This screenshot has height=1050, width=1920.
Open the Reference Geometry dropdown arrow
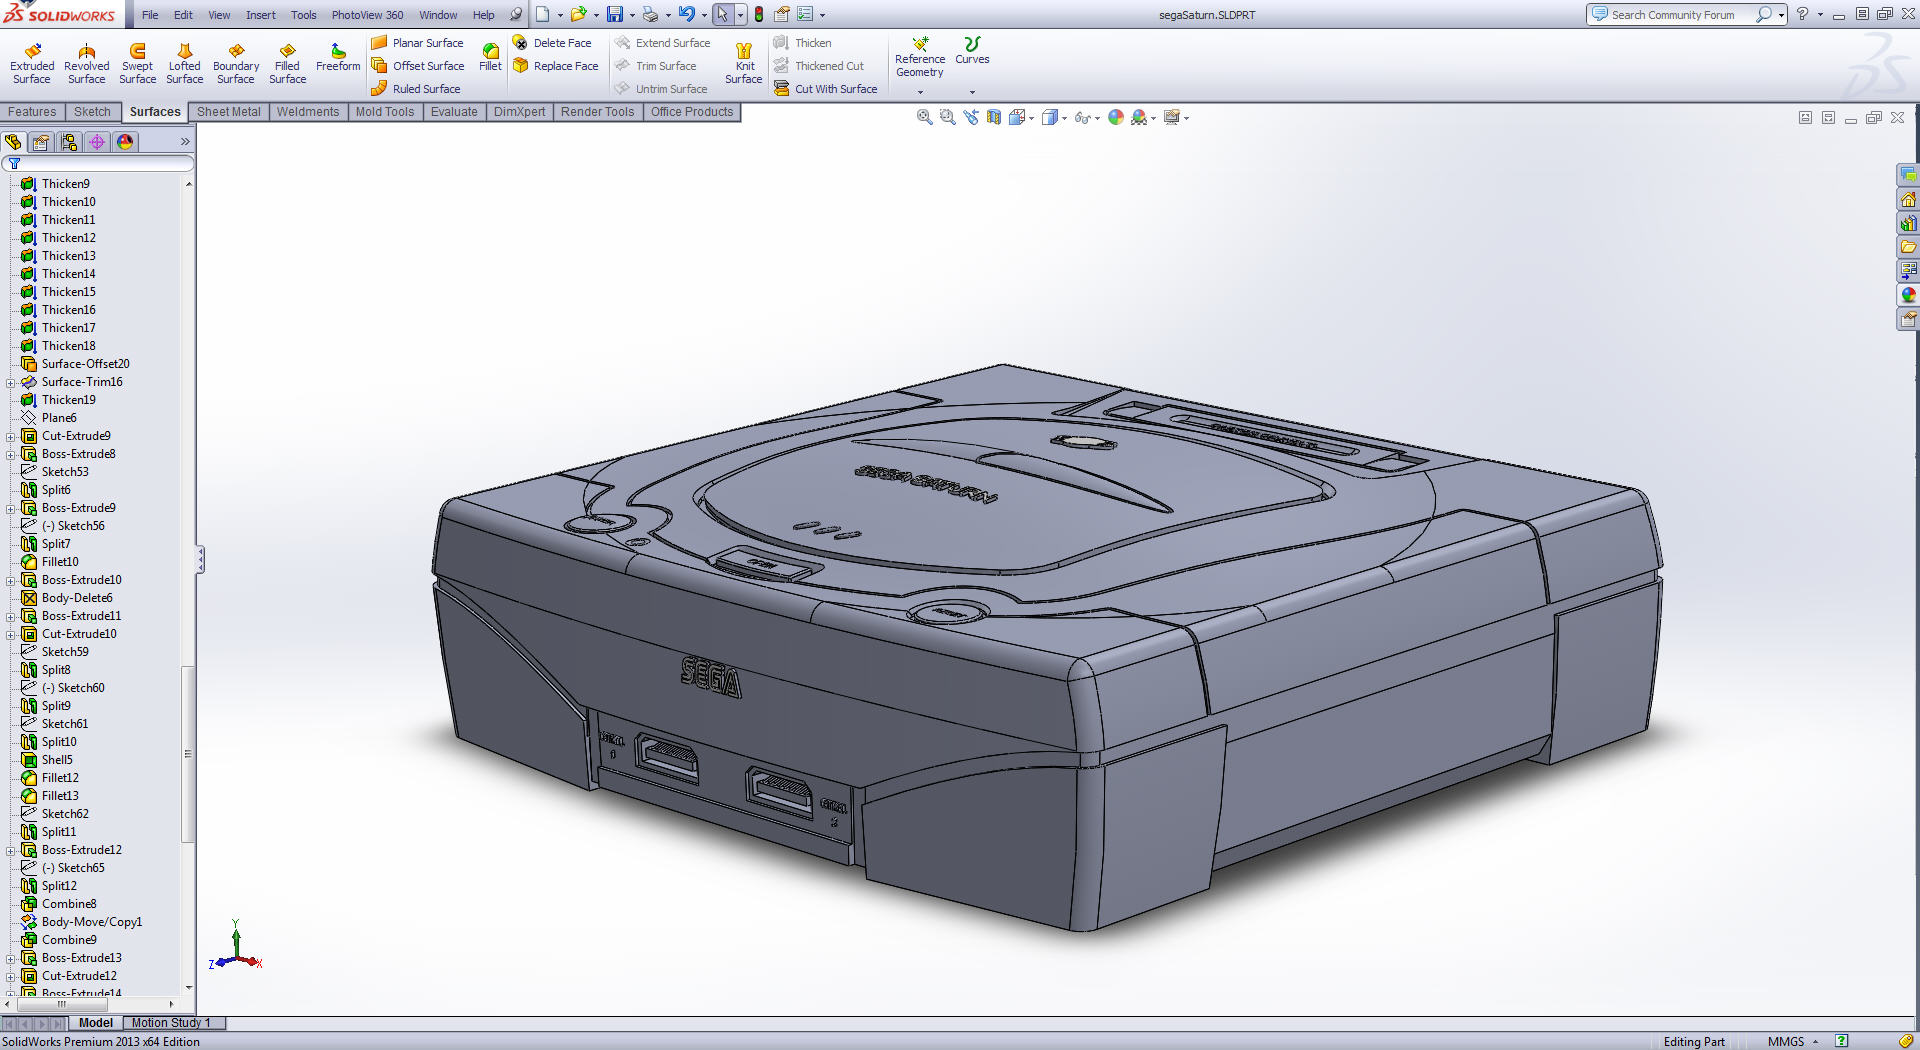[920, 92]
